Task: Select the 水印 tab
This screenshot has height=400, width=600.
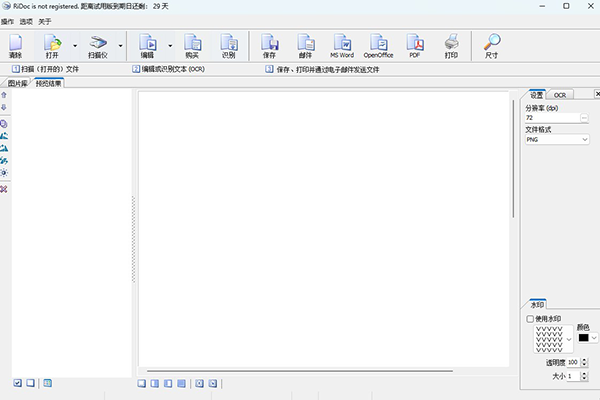Action: tap(537, 305)
